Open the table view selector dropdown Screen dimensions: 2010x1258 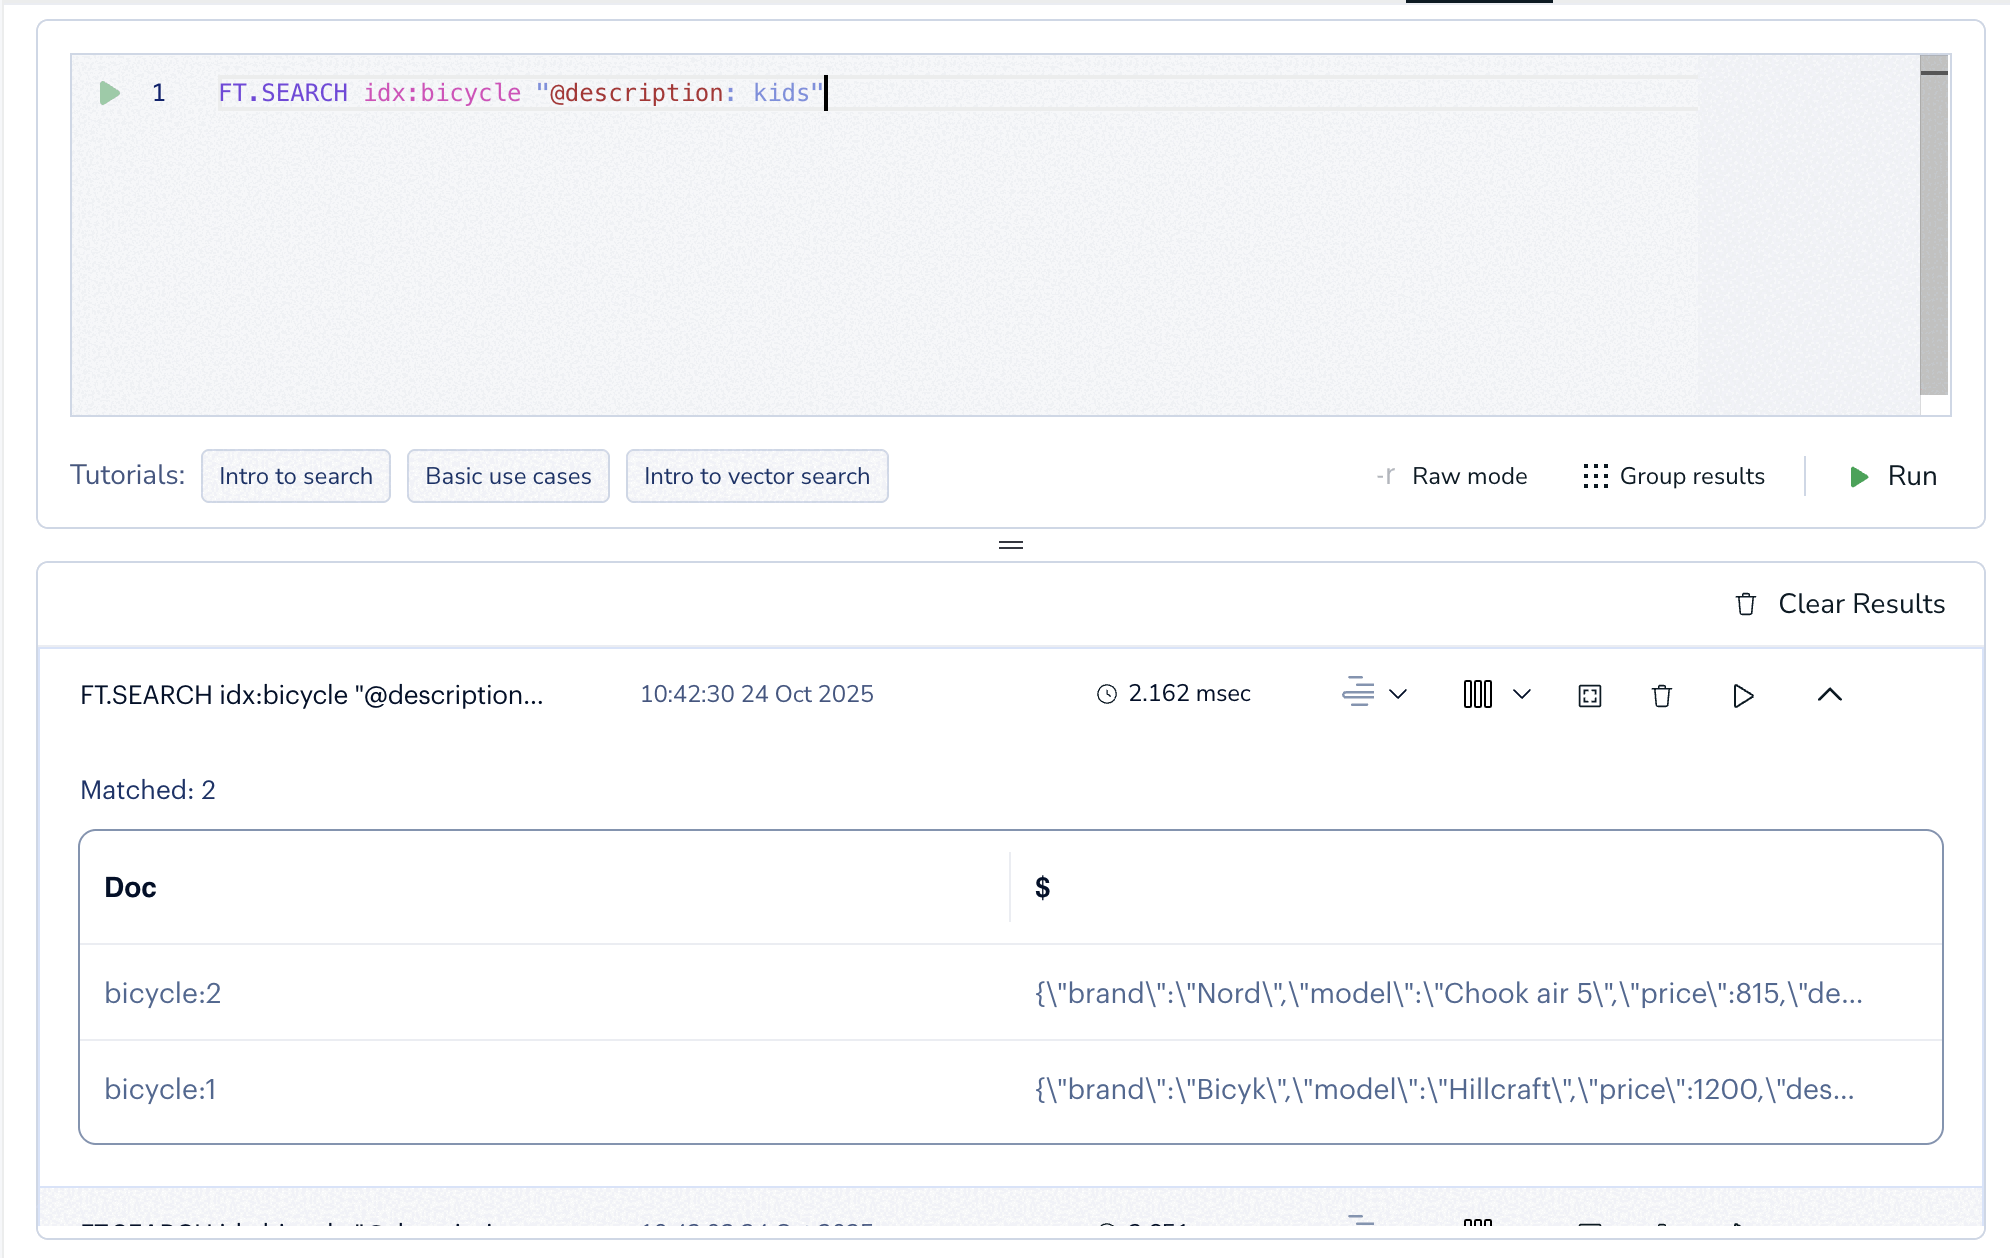click(x=1522, y=694)
